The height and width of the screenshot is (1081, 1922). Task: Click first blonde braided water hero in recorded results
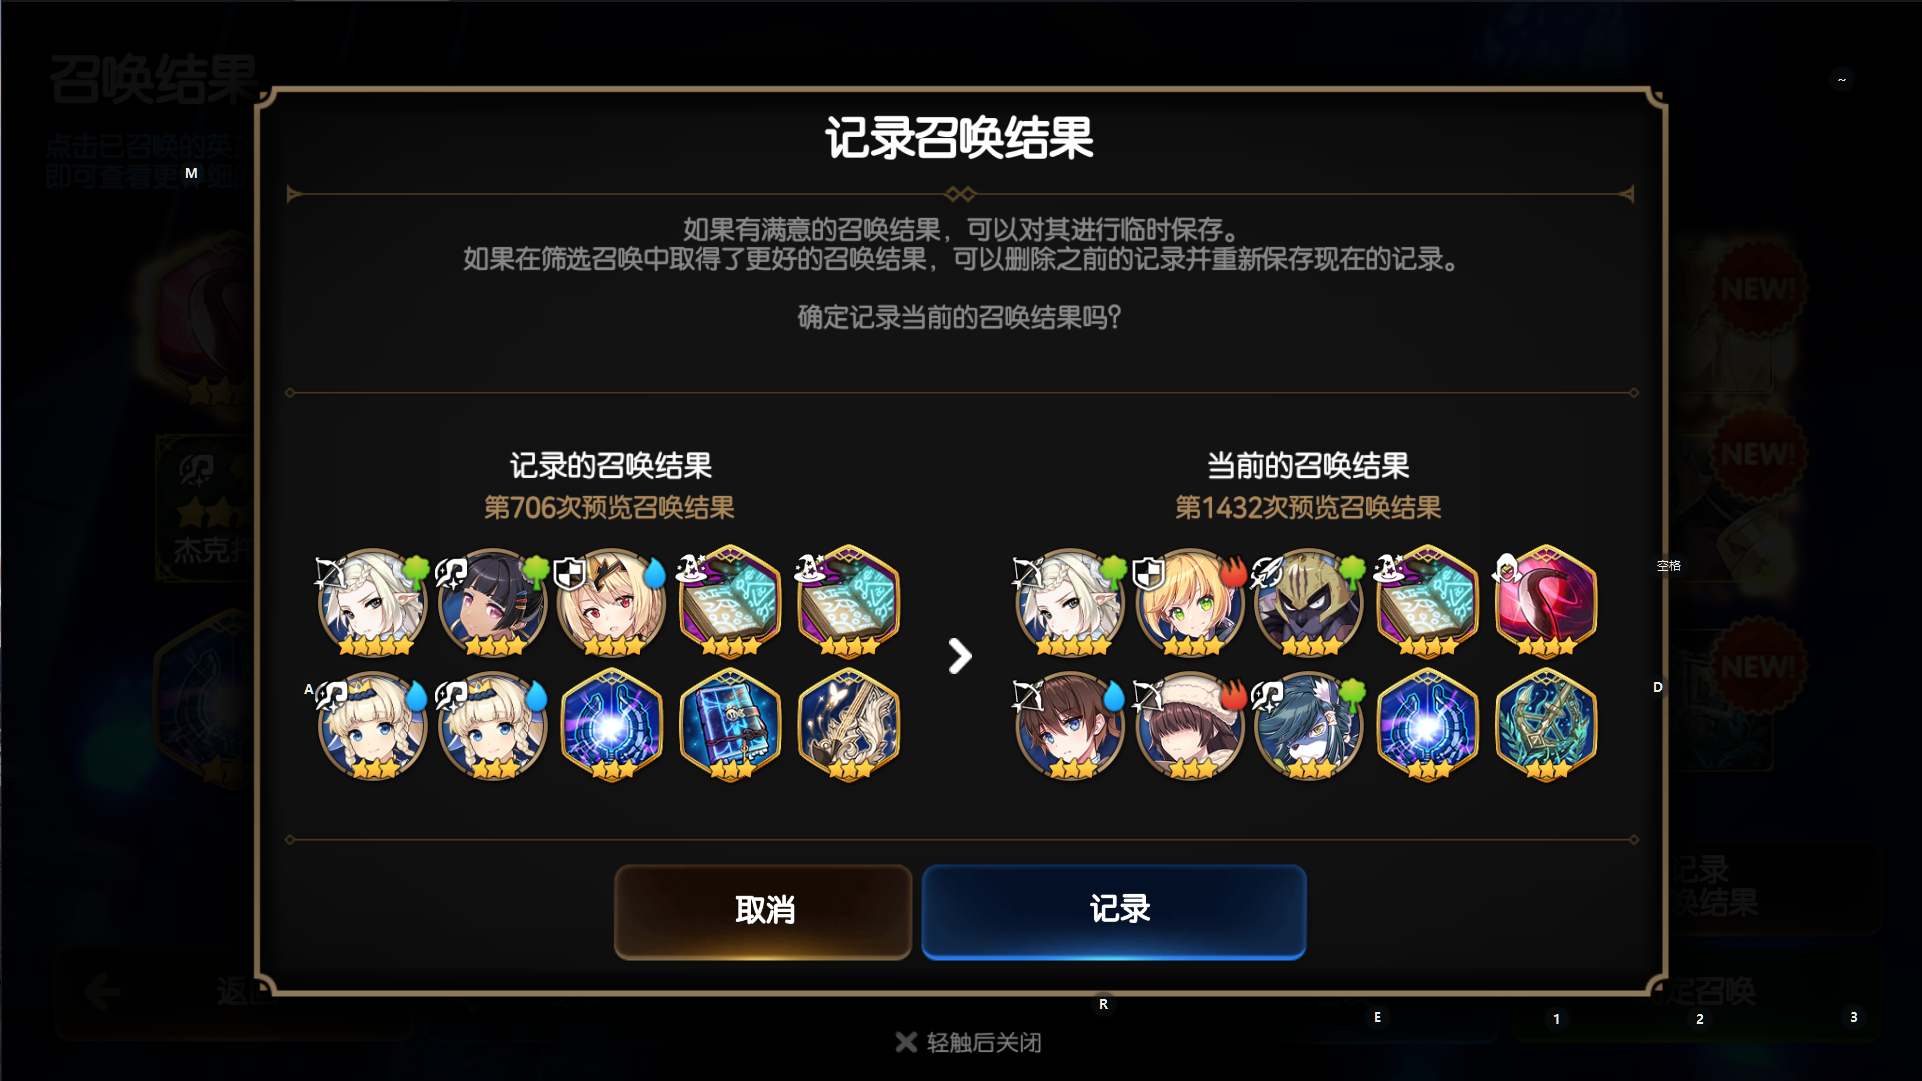coord(373,725)
